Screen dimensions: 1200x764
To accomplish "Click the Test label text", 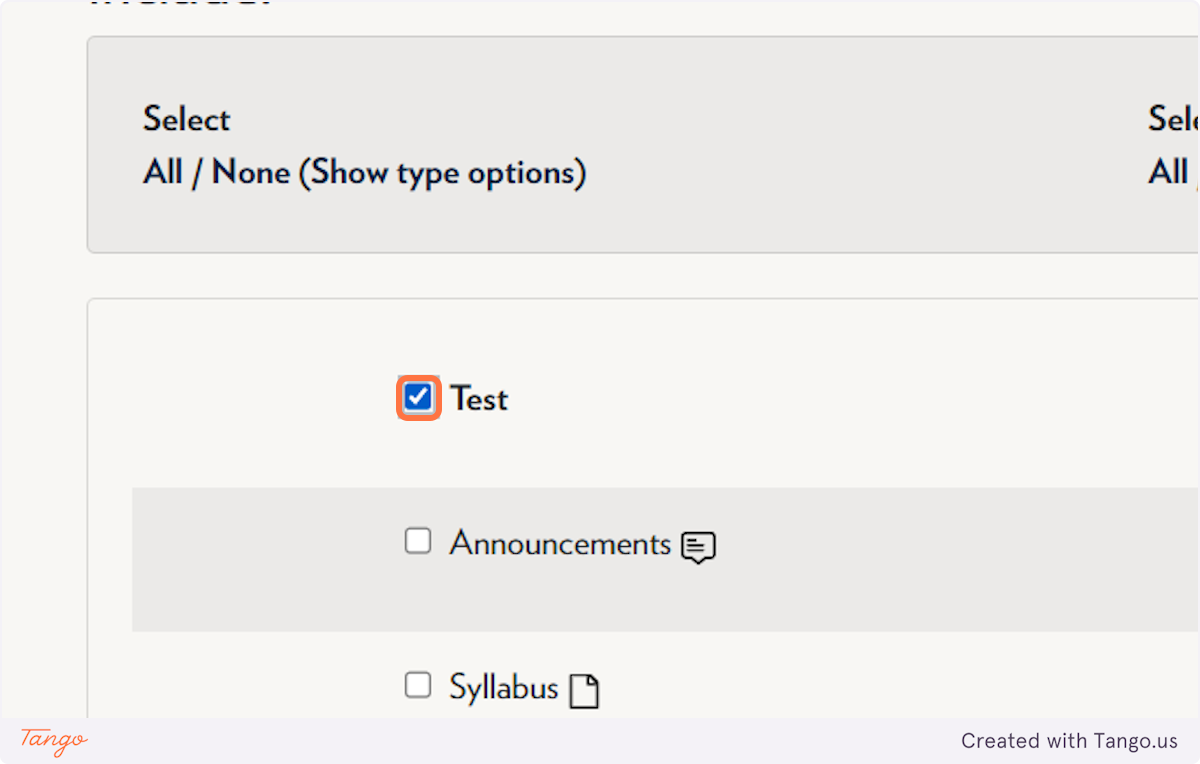I will (x=479, y=399).
